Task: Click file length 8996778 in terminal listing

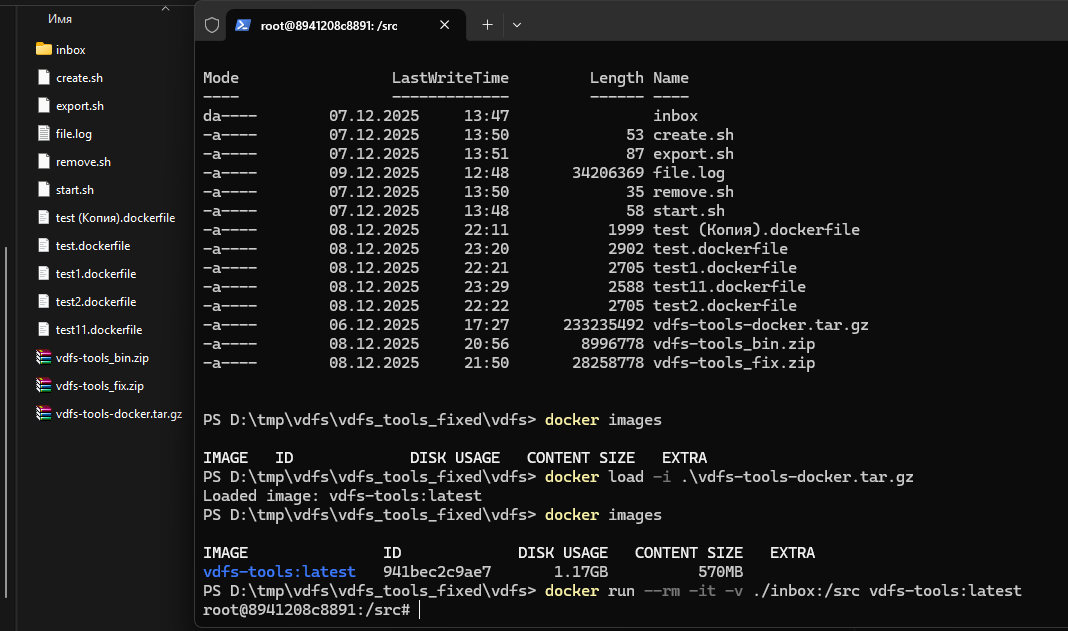Action: click(612, 344)
